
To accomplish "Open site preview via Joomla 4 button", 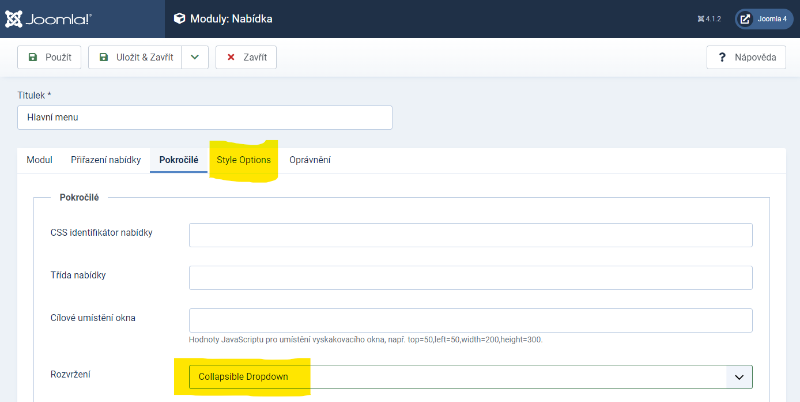I will pyautogui.click(x=765, y=19).
